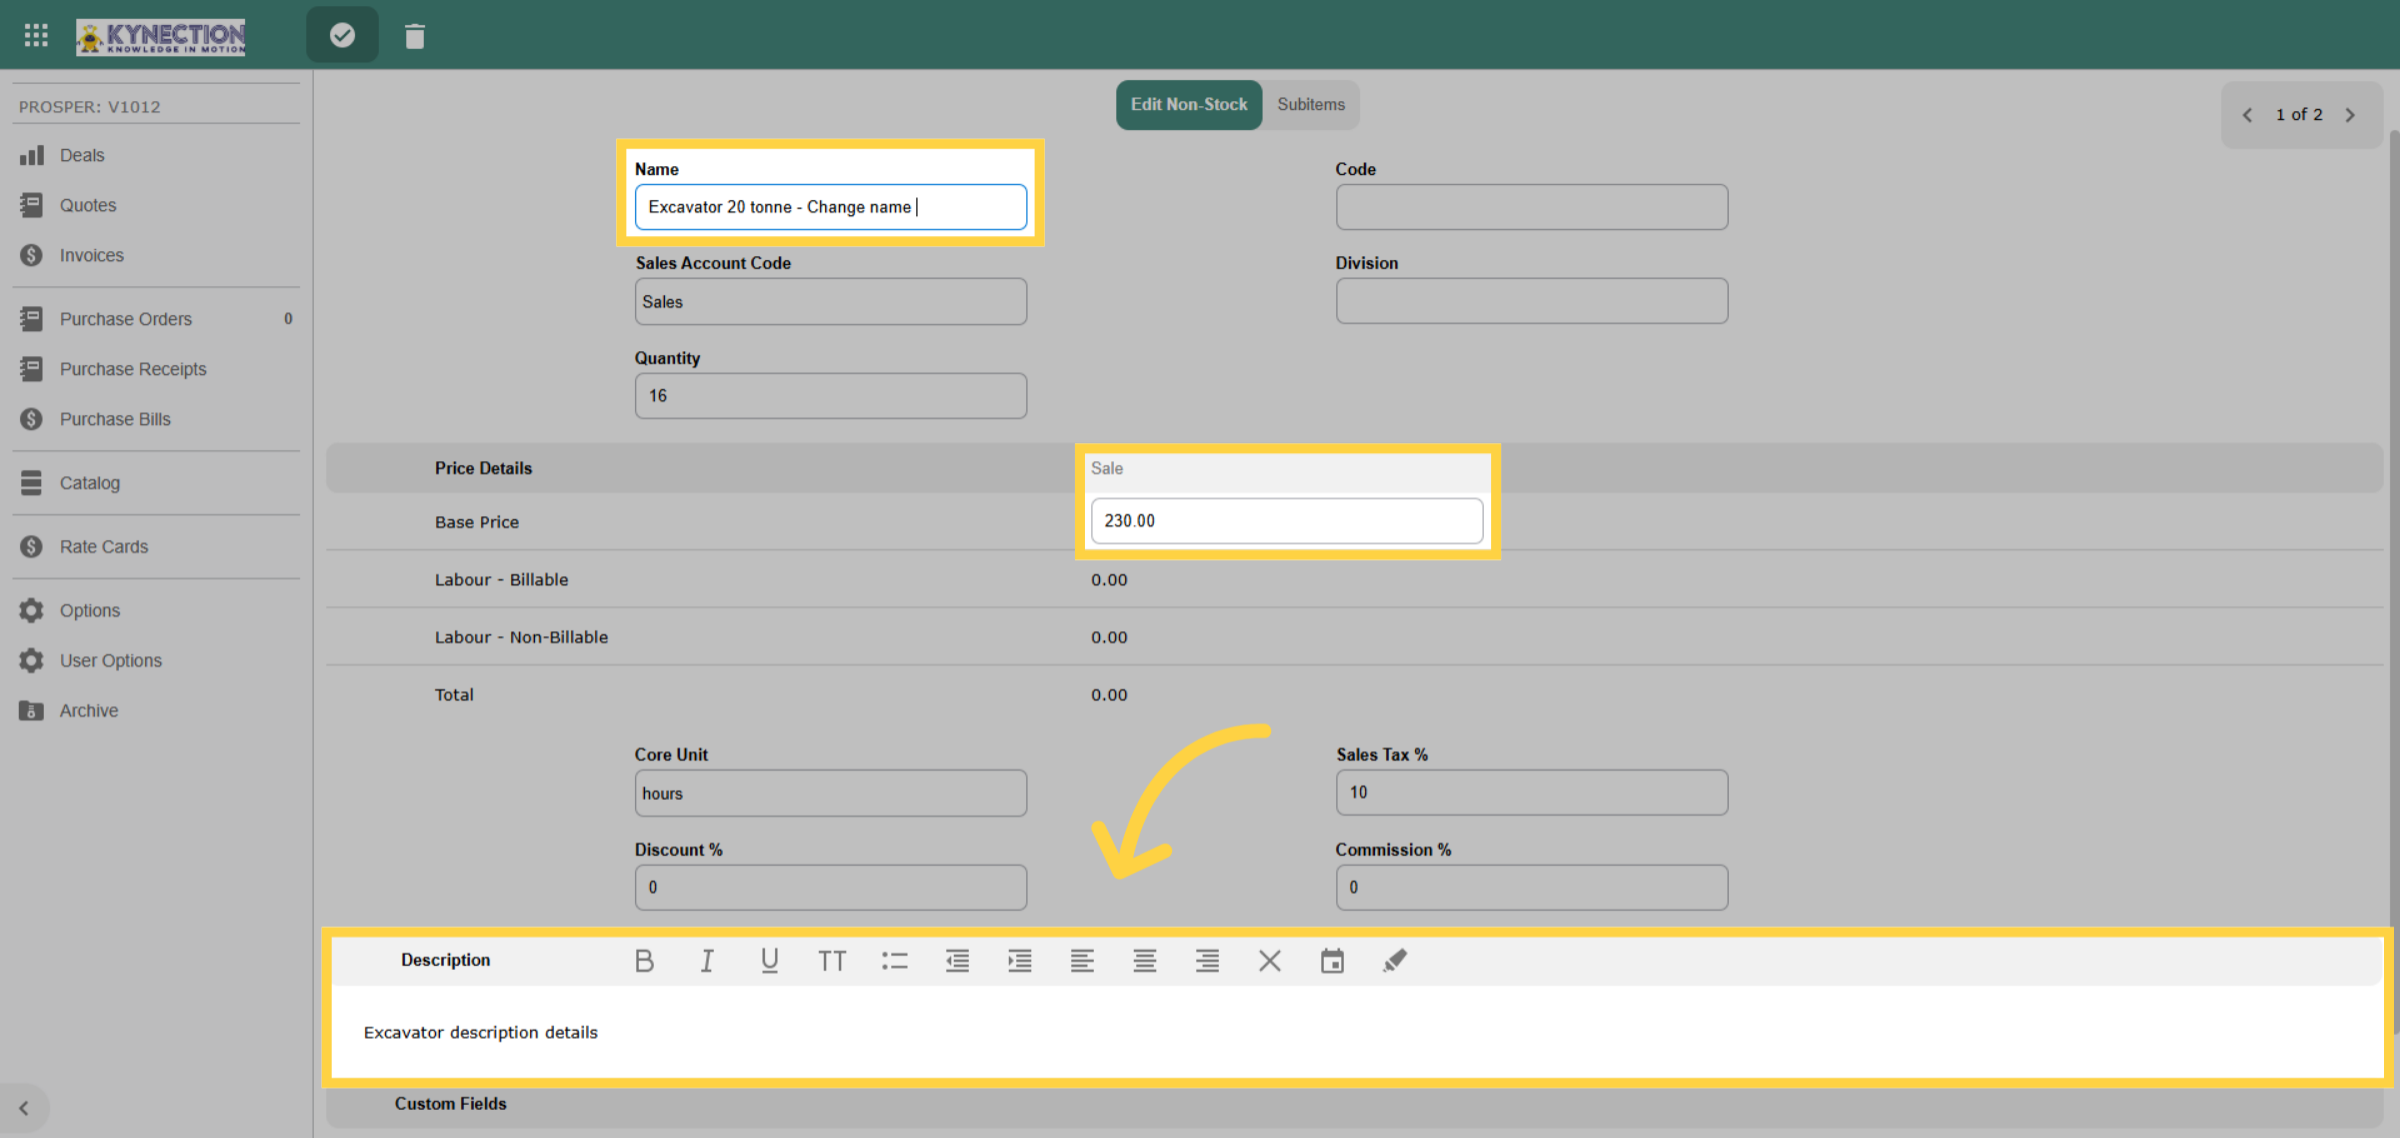The image size is (2400, 1138).
Task: Click the Labour - Billable value 0.00
Action: click(x=1109, y=580)
